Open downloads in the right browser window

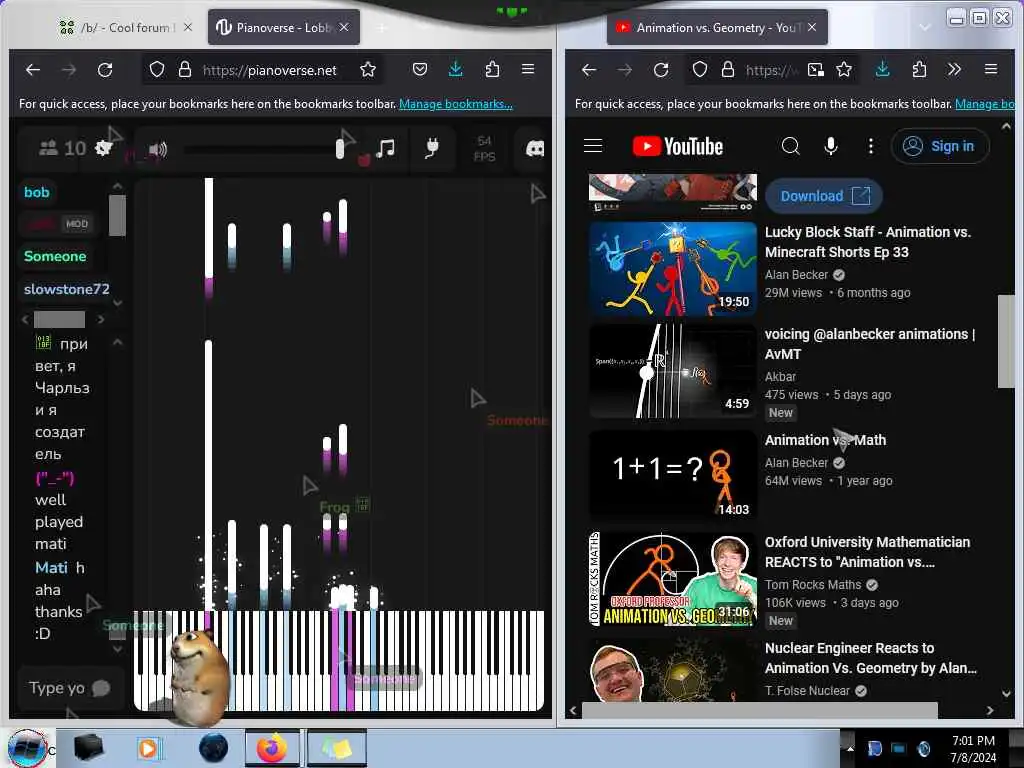(882, 69)
